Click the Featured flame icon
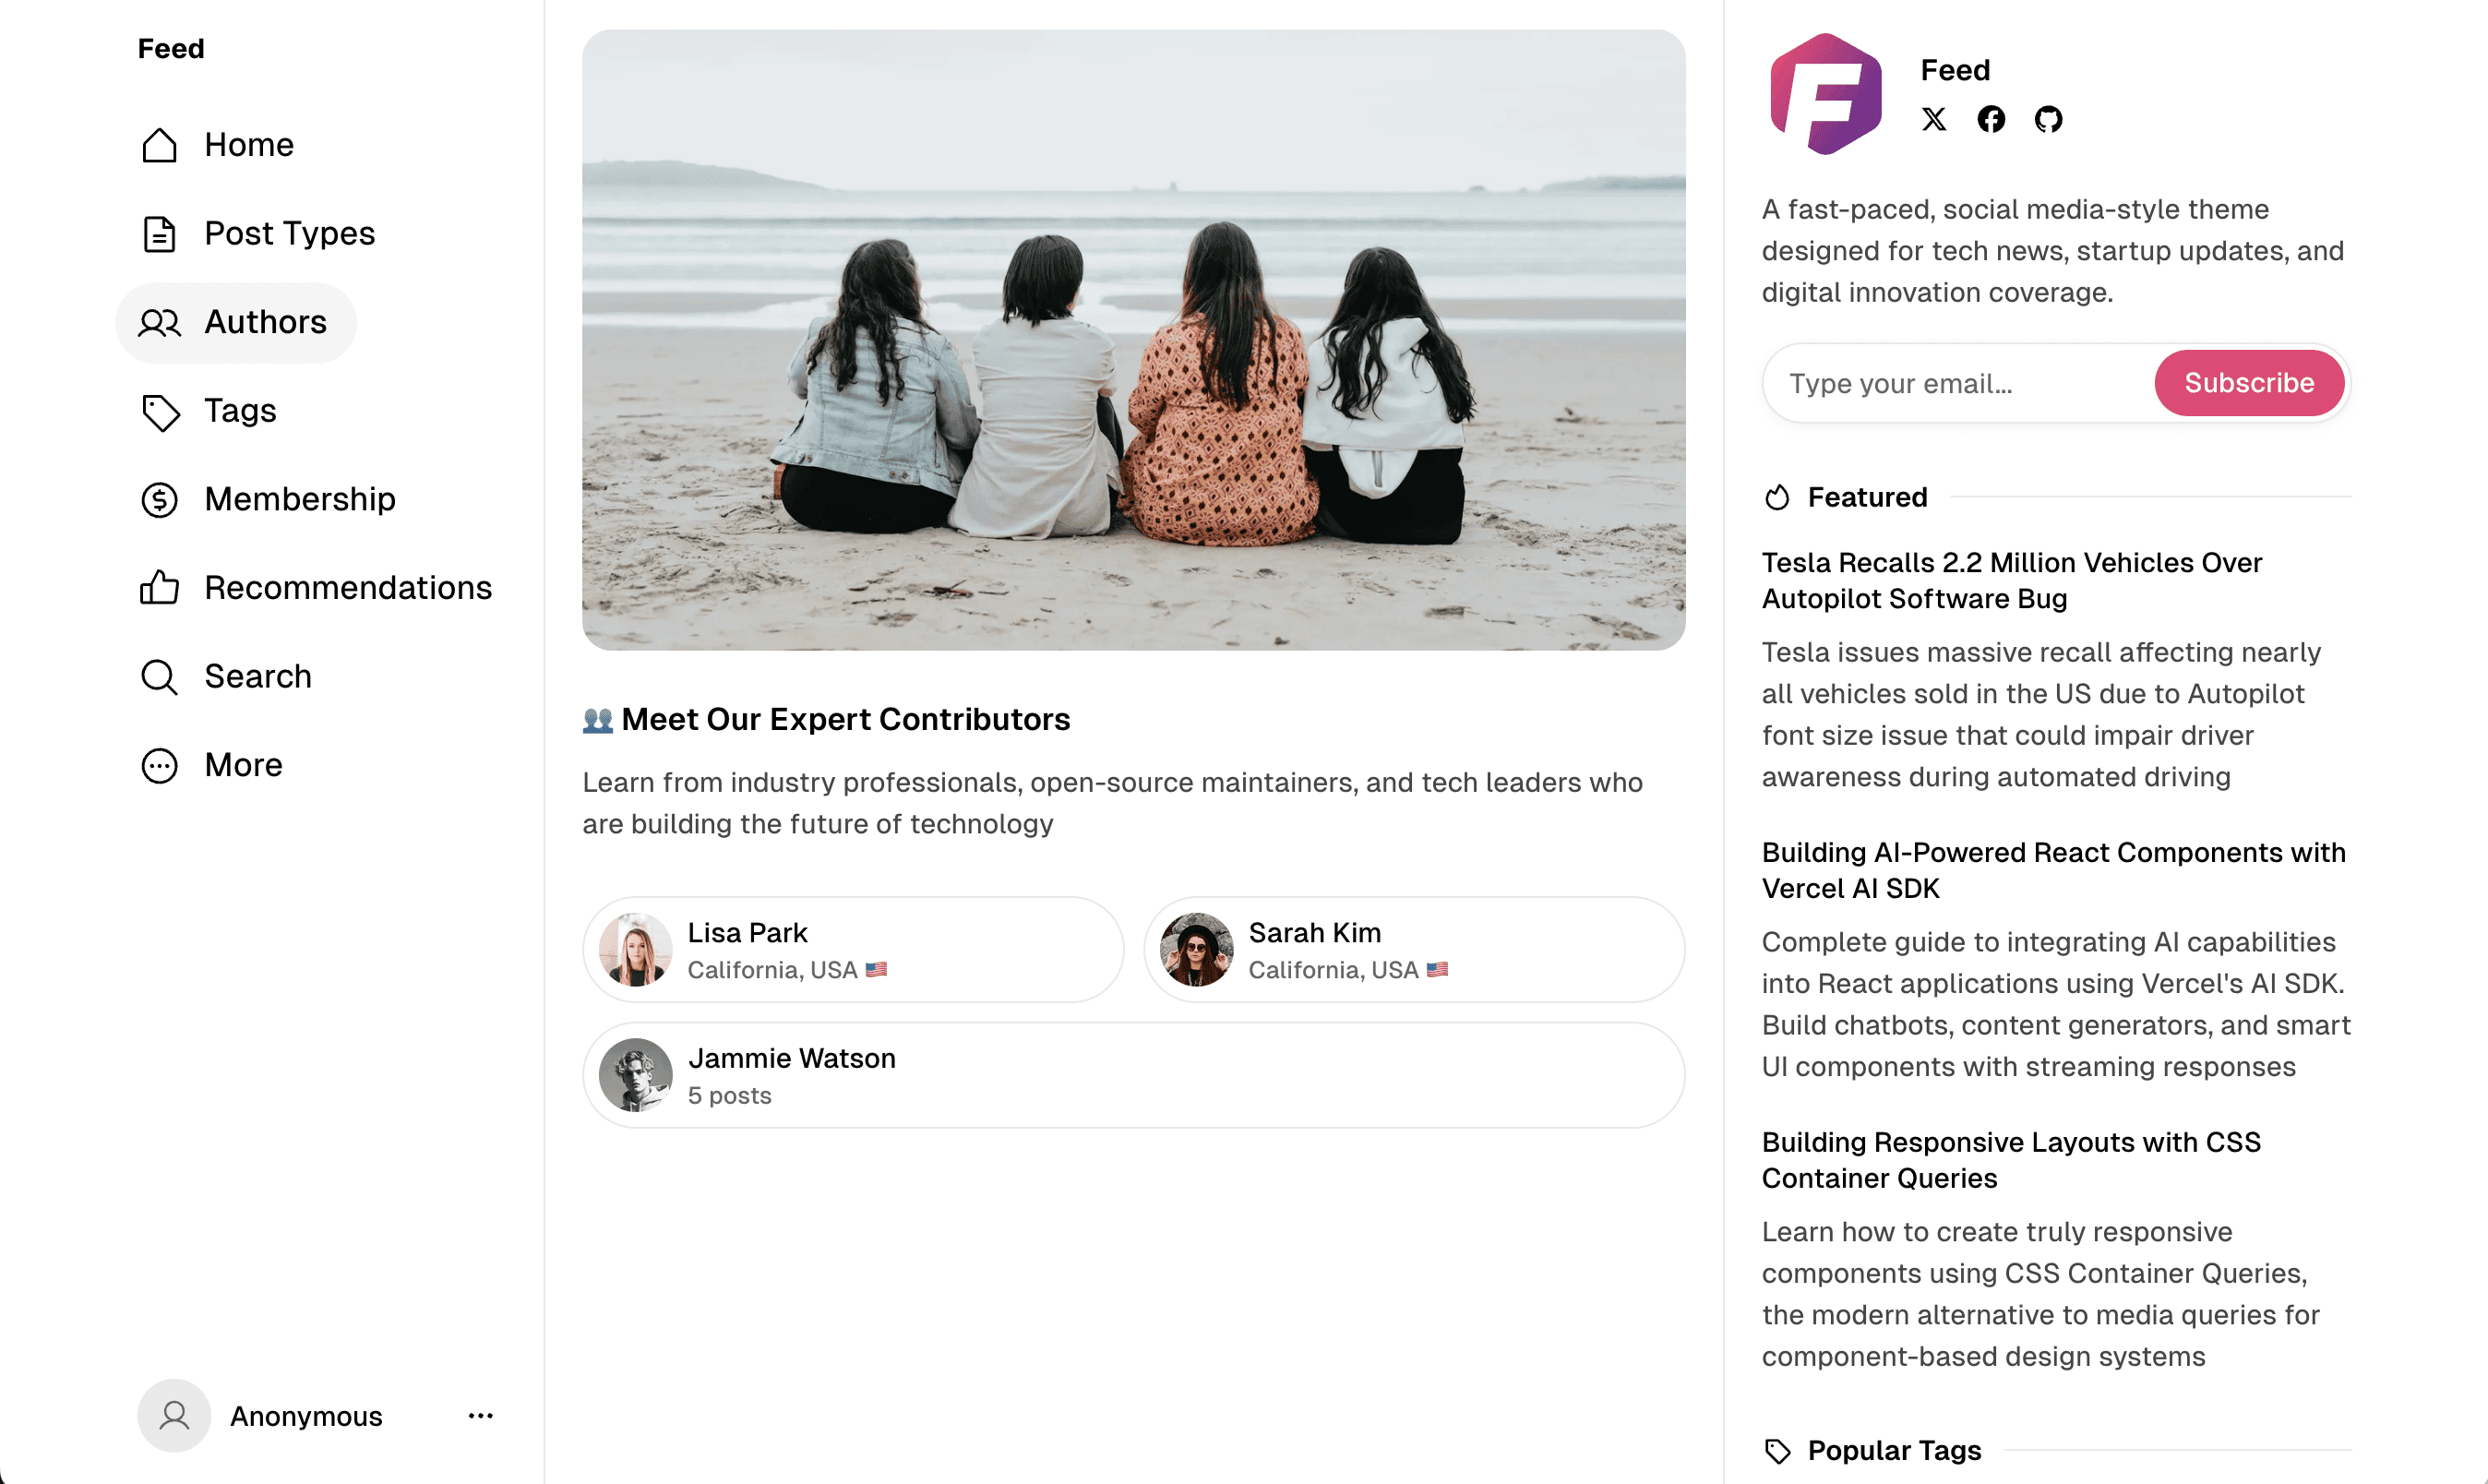This screenshot has height=1484, width=2488. point(1778,497)
